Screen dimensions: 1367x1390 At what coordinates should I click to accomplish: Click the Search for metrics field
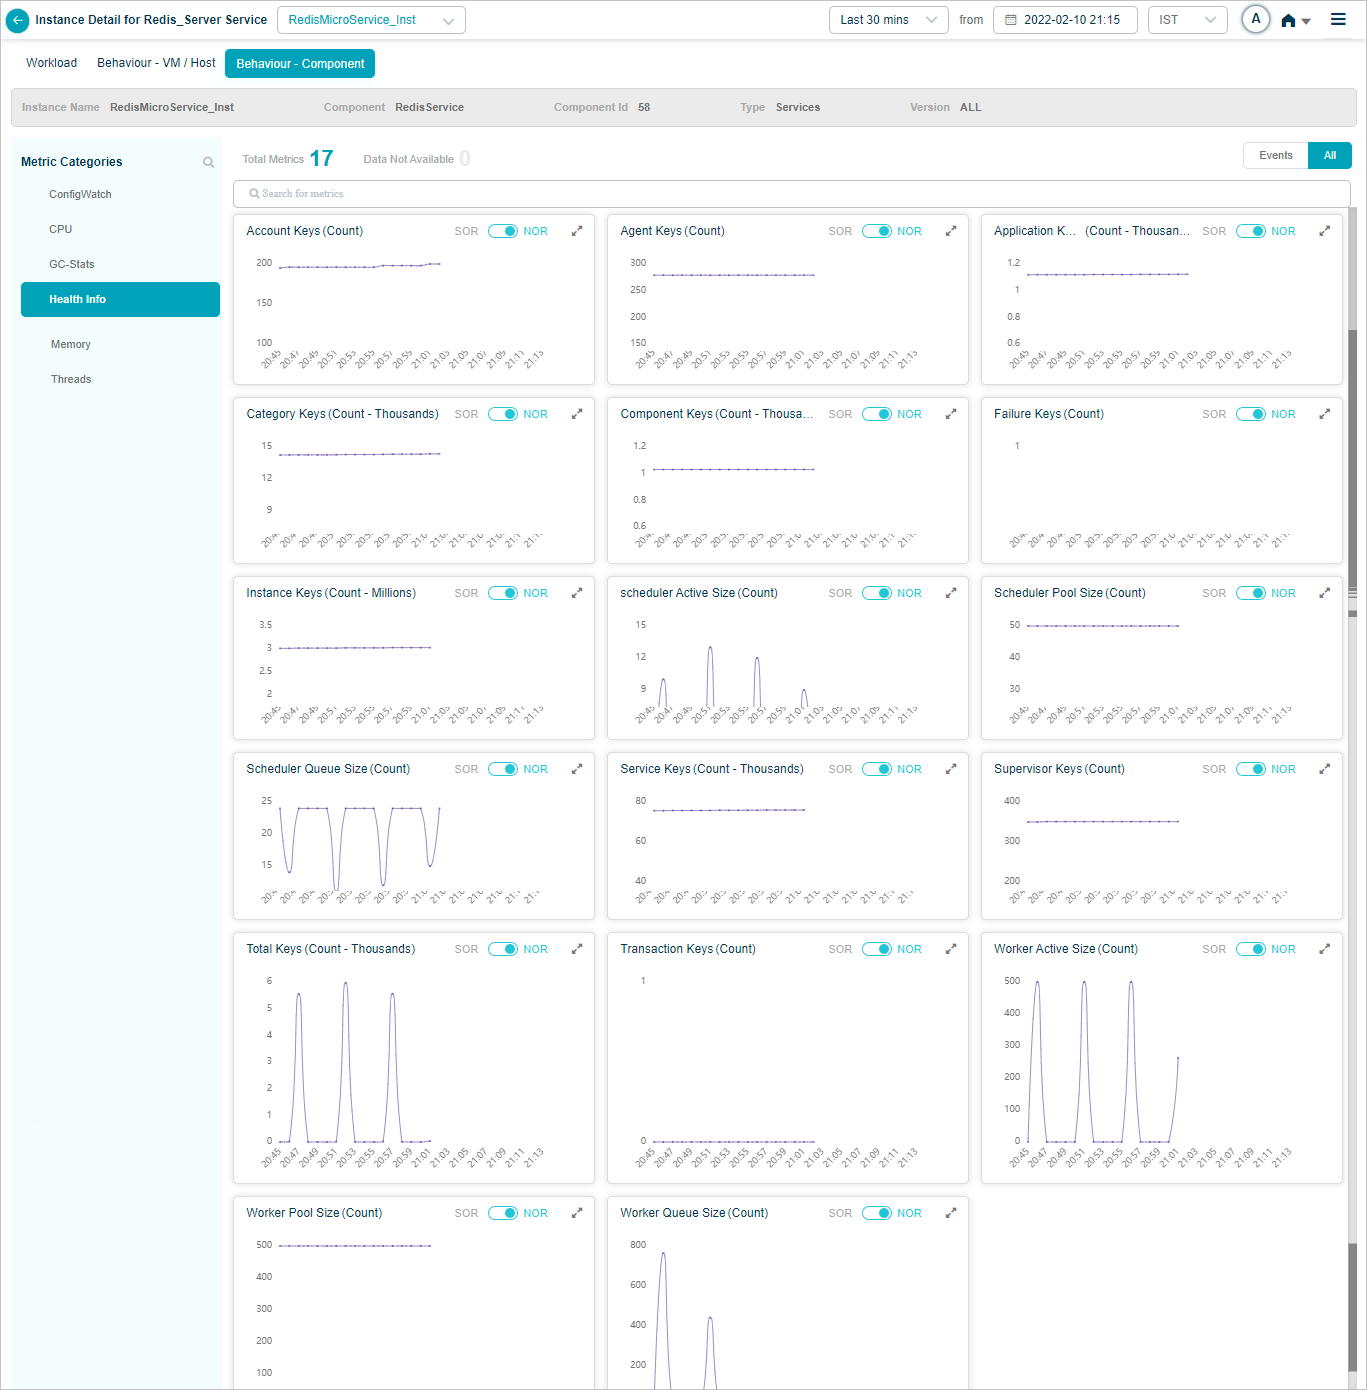click(x=790, y=194)
